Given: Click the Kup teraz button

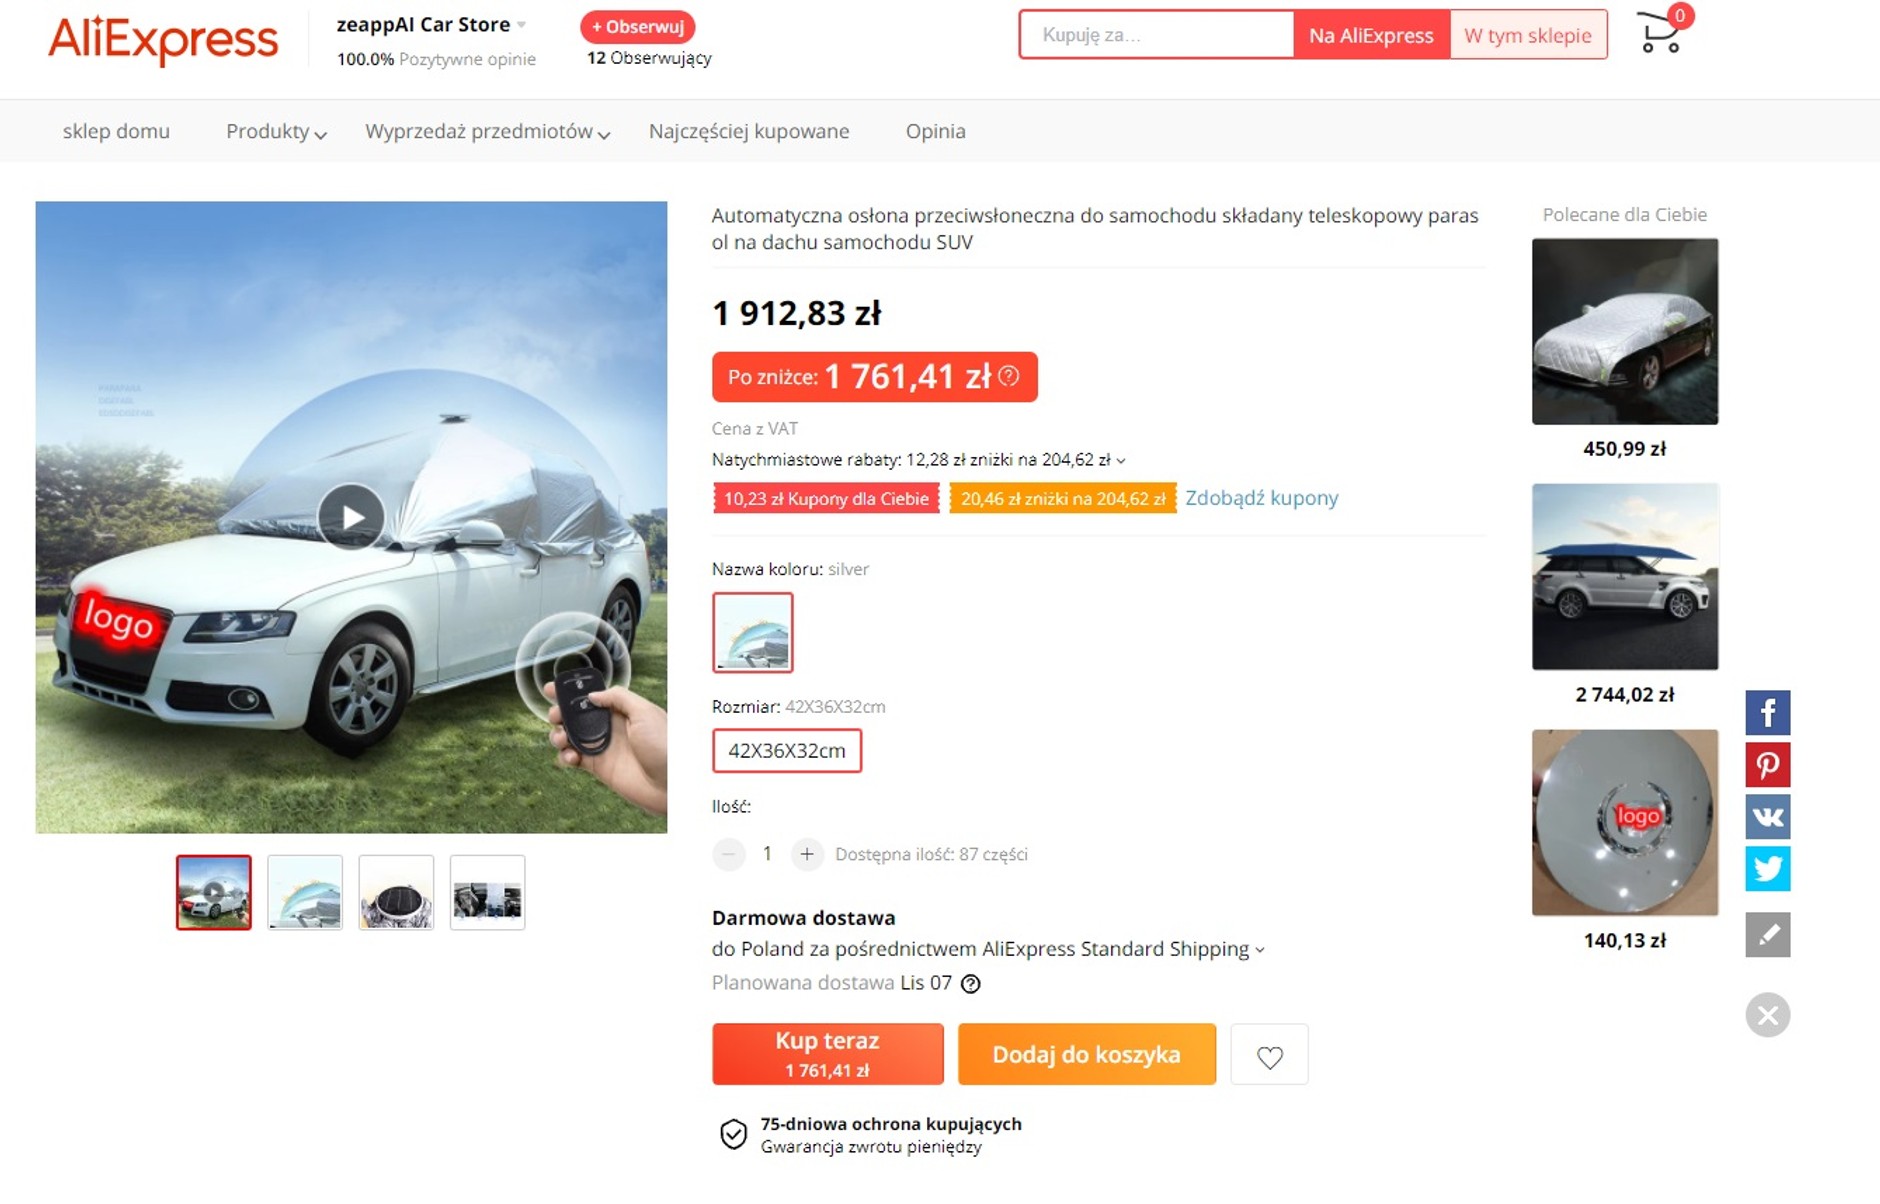Looking at the screenshot, I should (827, 1054).
